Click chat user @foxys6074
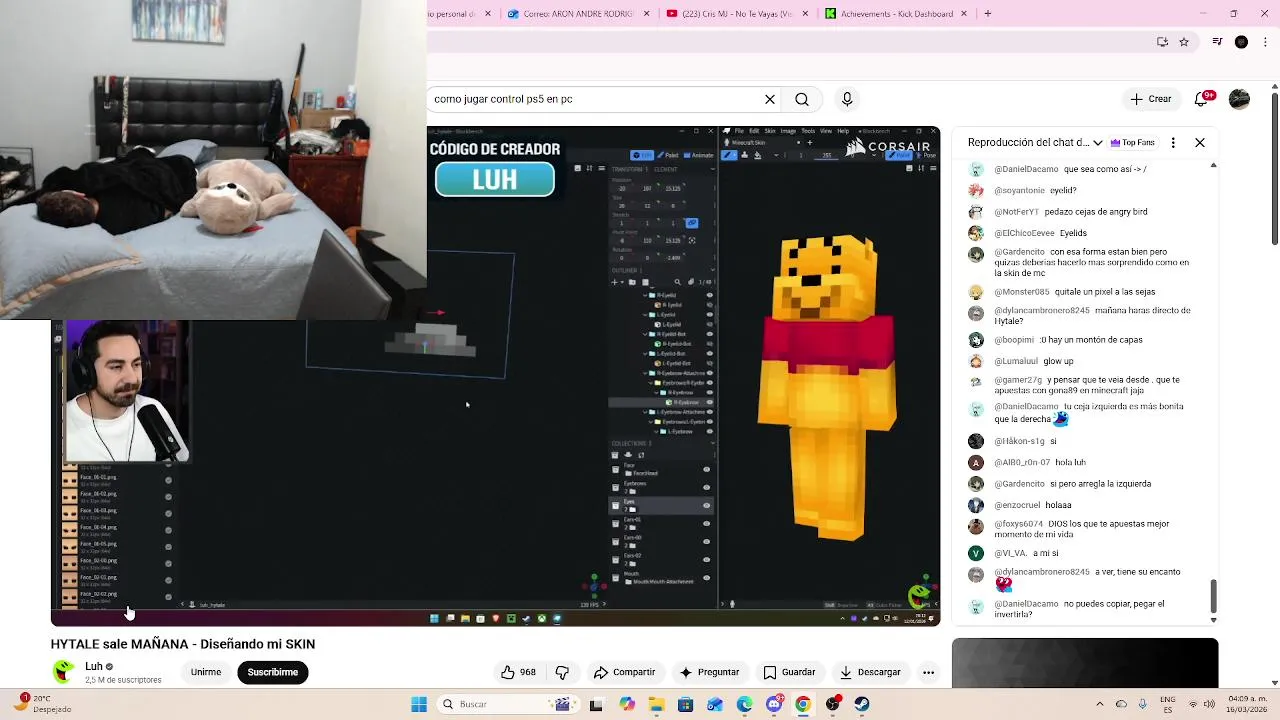This screenshot has height=720, width=1280. click(1020, 524)
